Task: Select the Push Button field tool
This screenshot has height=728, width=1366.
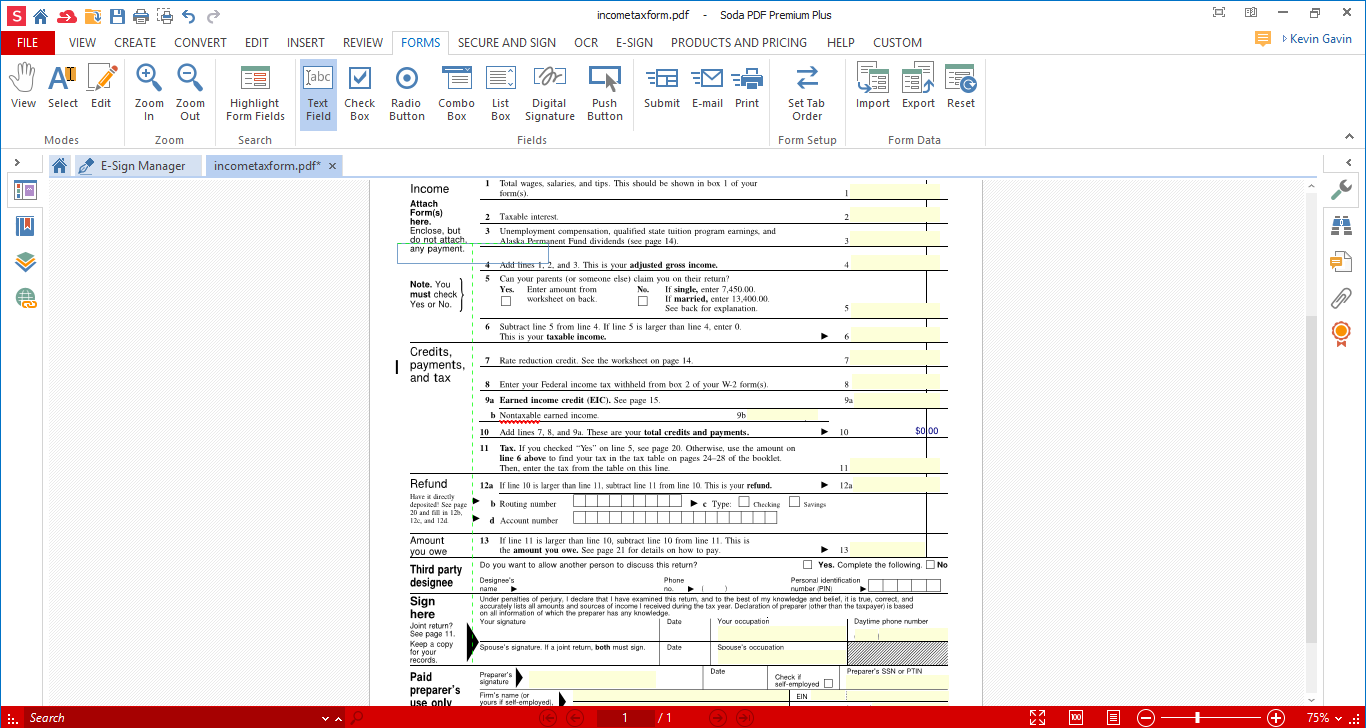Action: pyautogui.click(x=605, y=94)
